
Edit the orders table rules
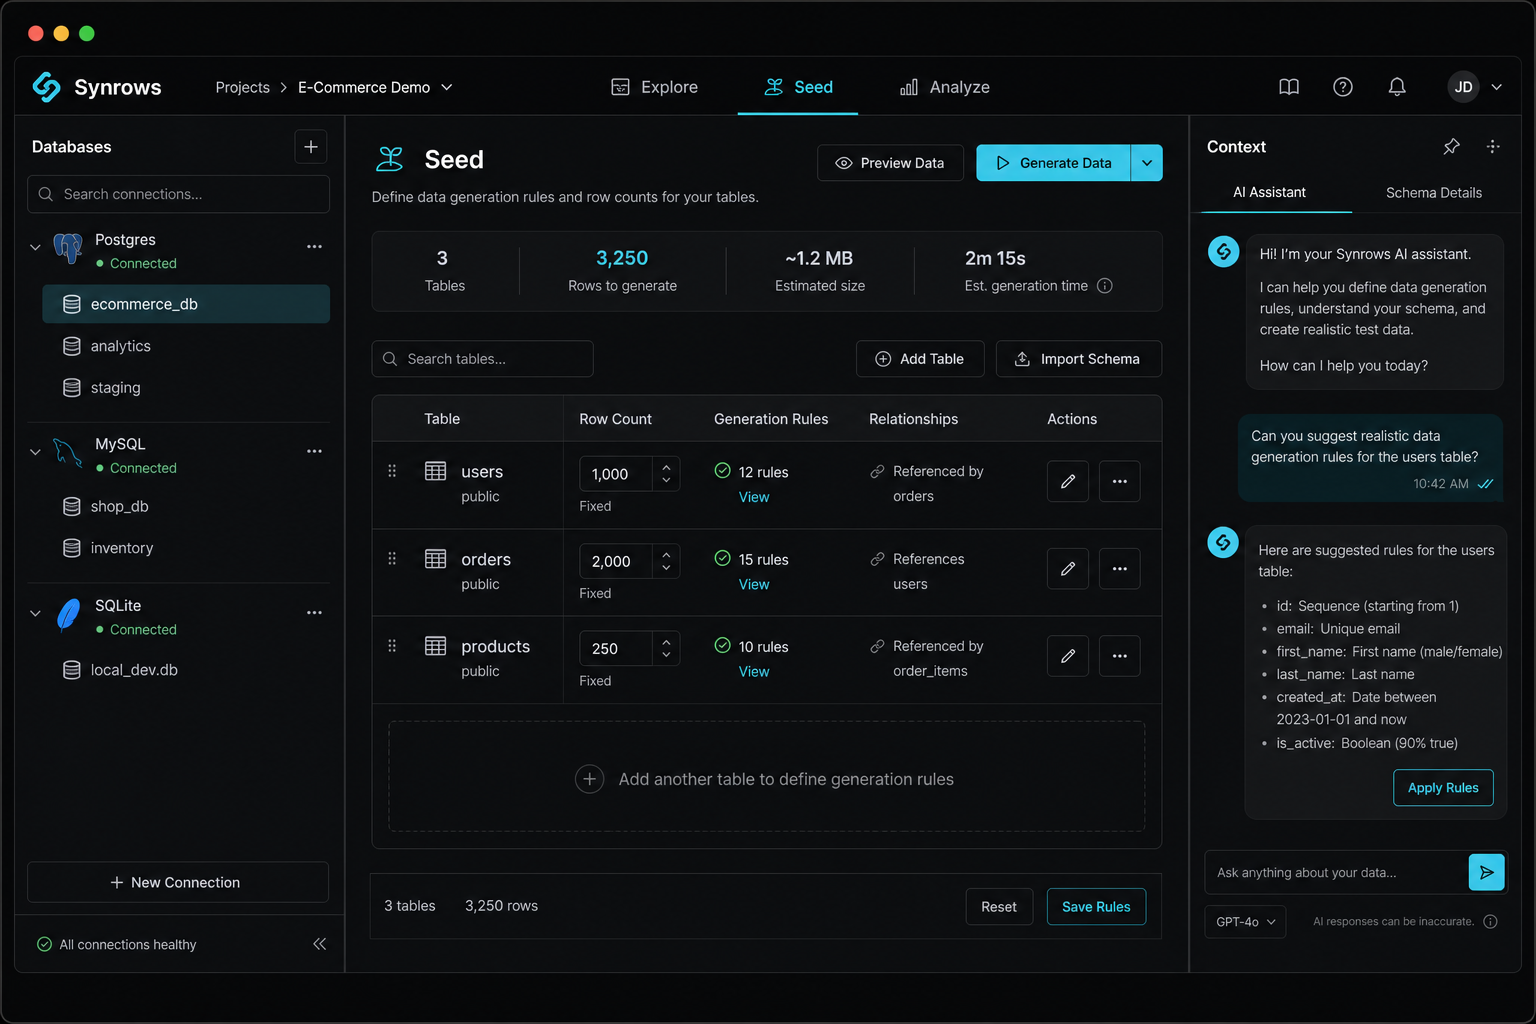point(1068,568)
